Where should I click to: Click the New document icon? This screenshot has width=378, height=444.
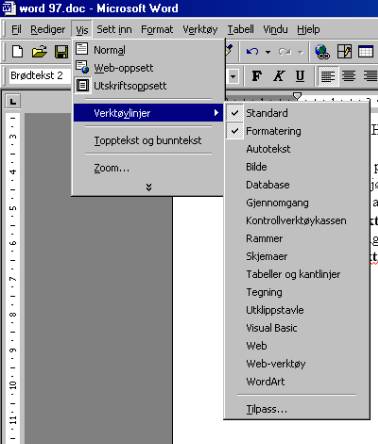point(17,52)
